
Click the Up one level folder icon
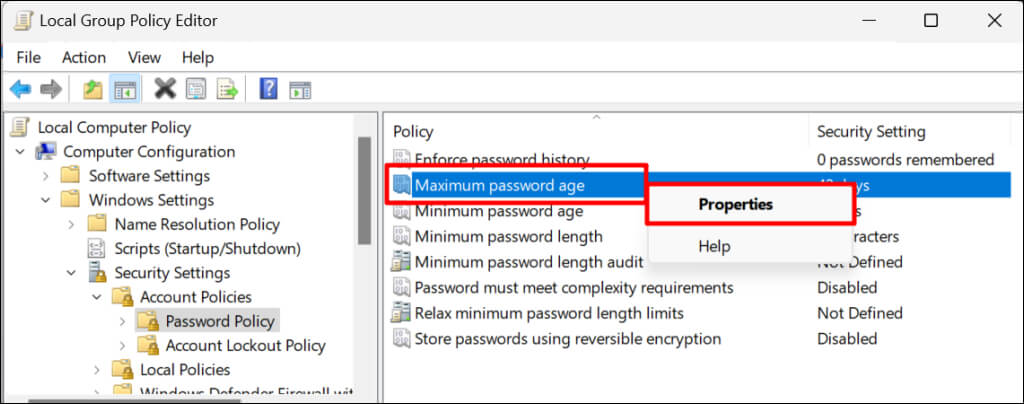[x=93, y=90]
